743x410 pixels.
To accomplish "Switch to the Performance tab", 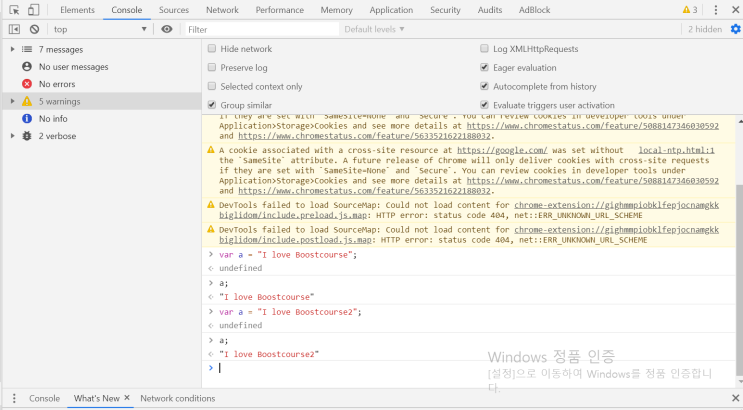I will [280, 10].
